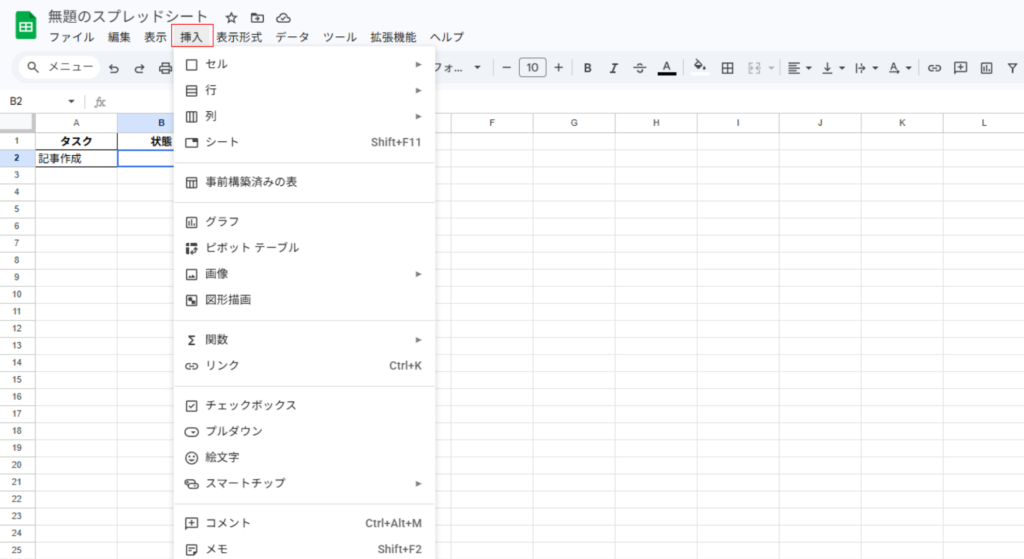1024x559 pixels.
Task: Open the 拡張機能 menu
Action: tap(393, 37)
